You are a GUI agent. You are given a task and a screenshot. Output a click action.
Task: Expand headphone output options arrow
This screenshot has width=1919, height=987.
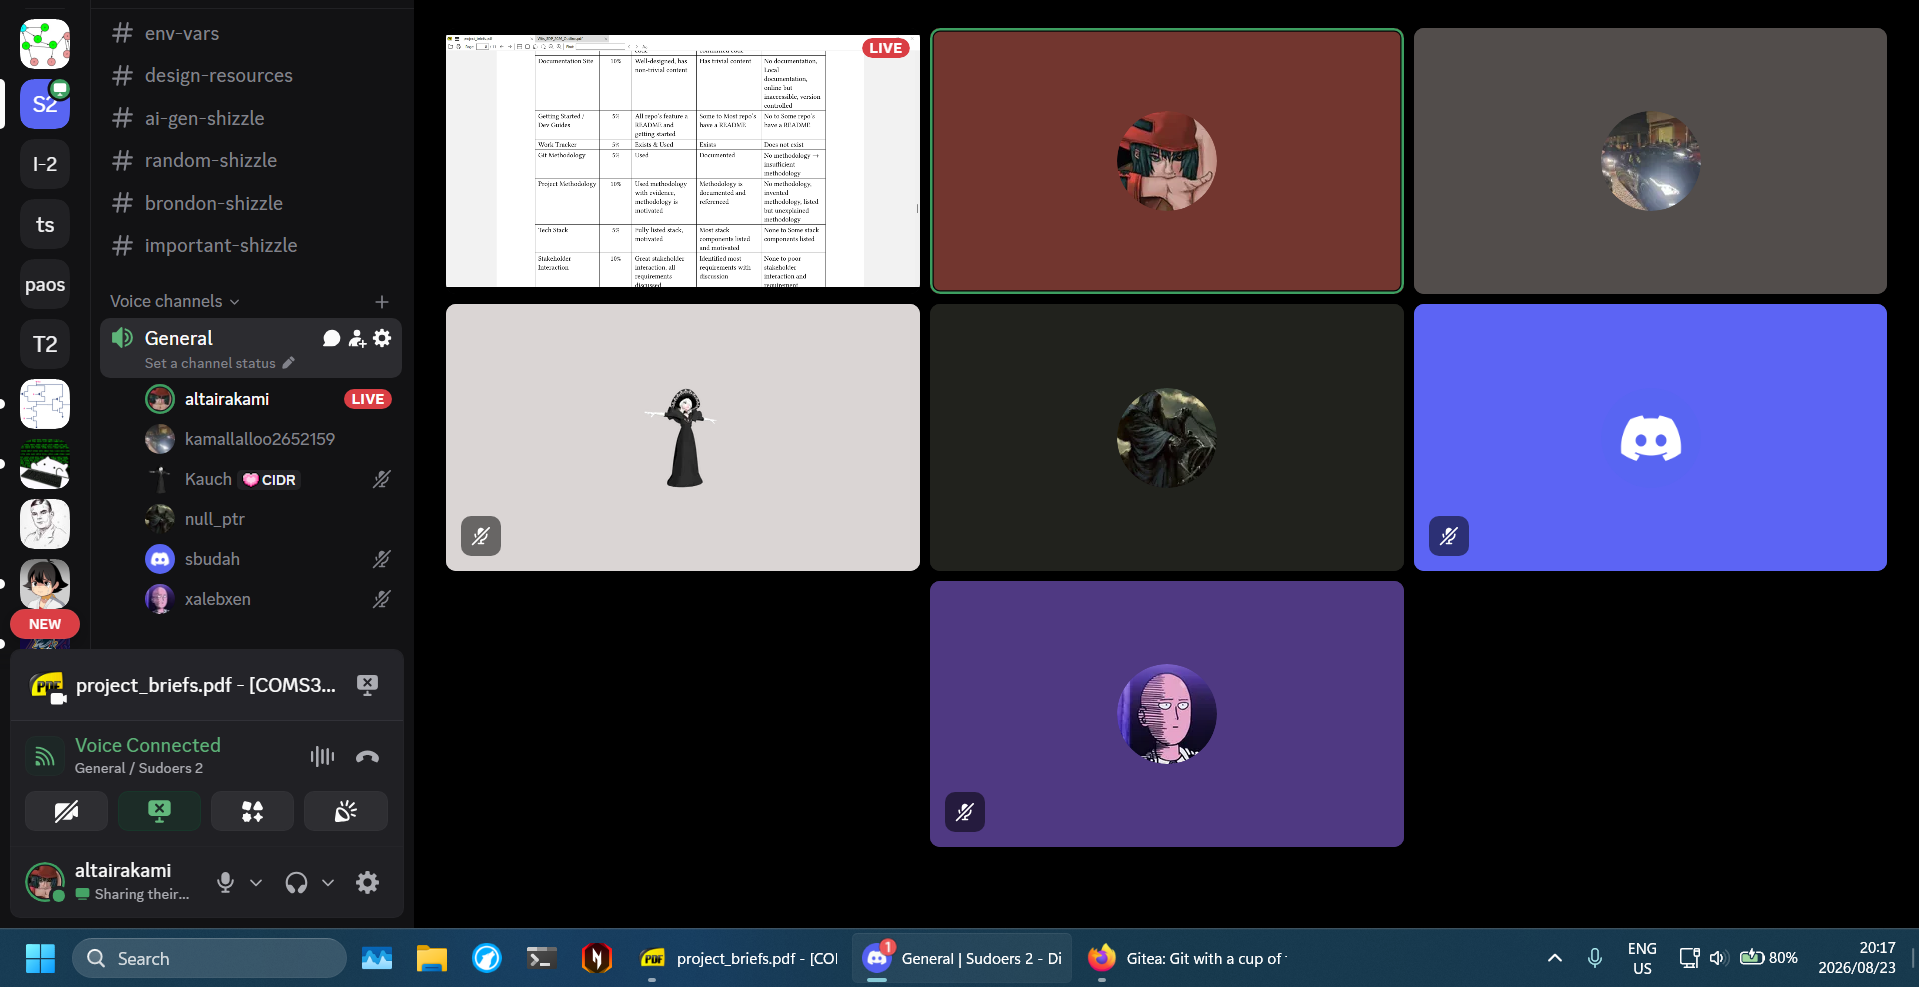tap(328, 882)
